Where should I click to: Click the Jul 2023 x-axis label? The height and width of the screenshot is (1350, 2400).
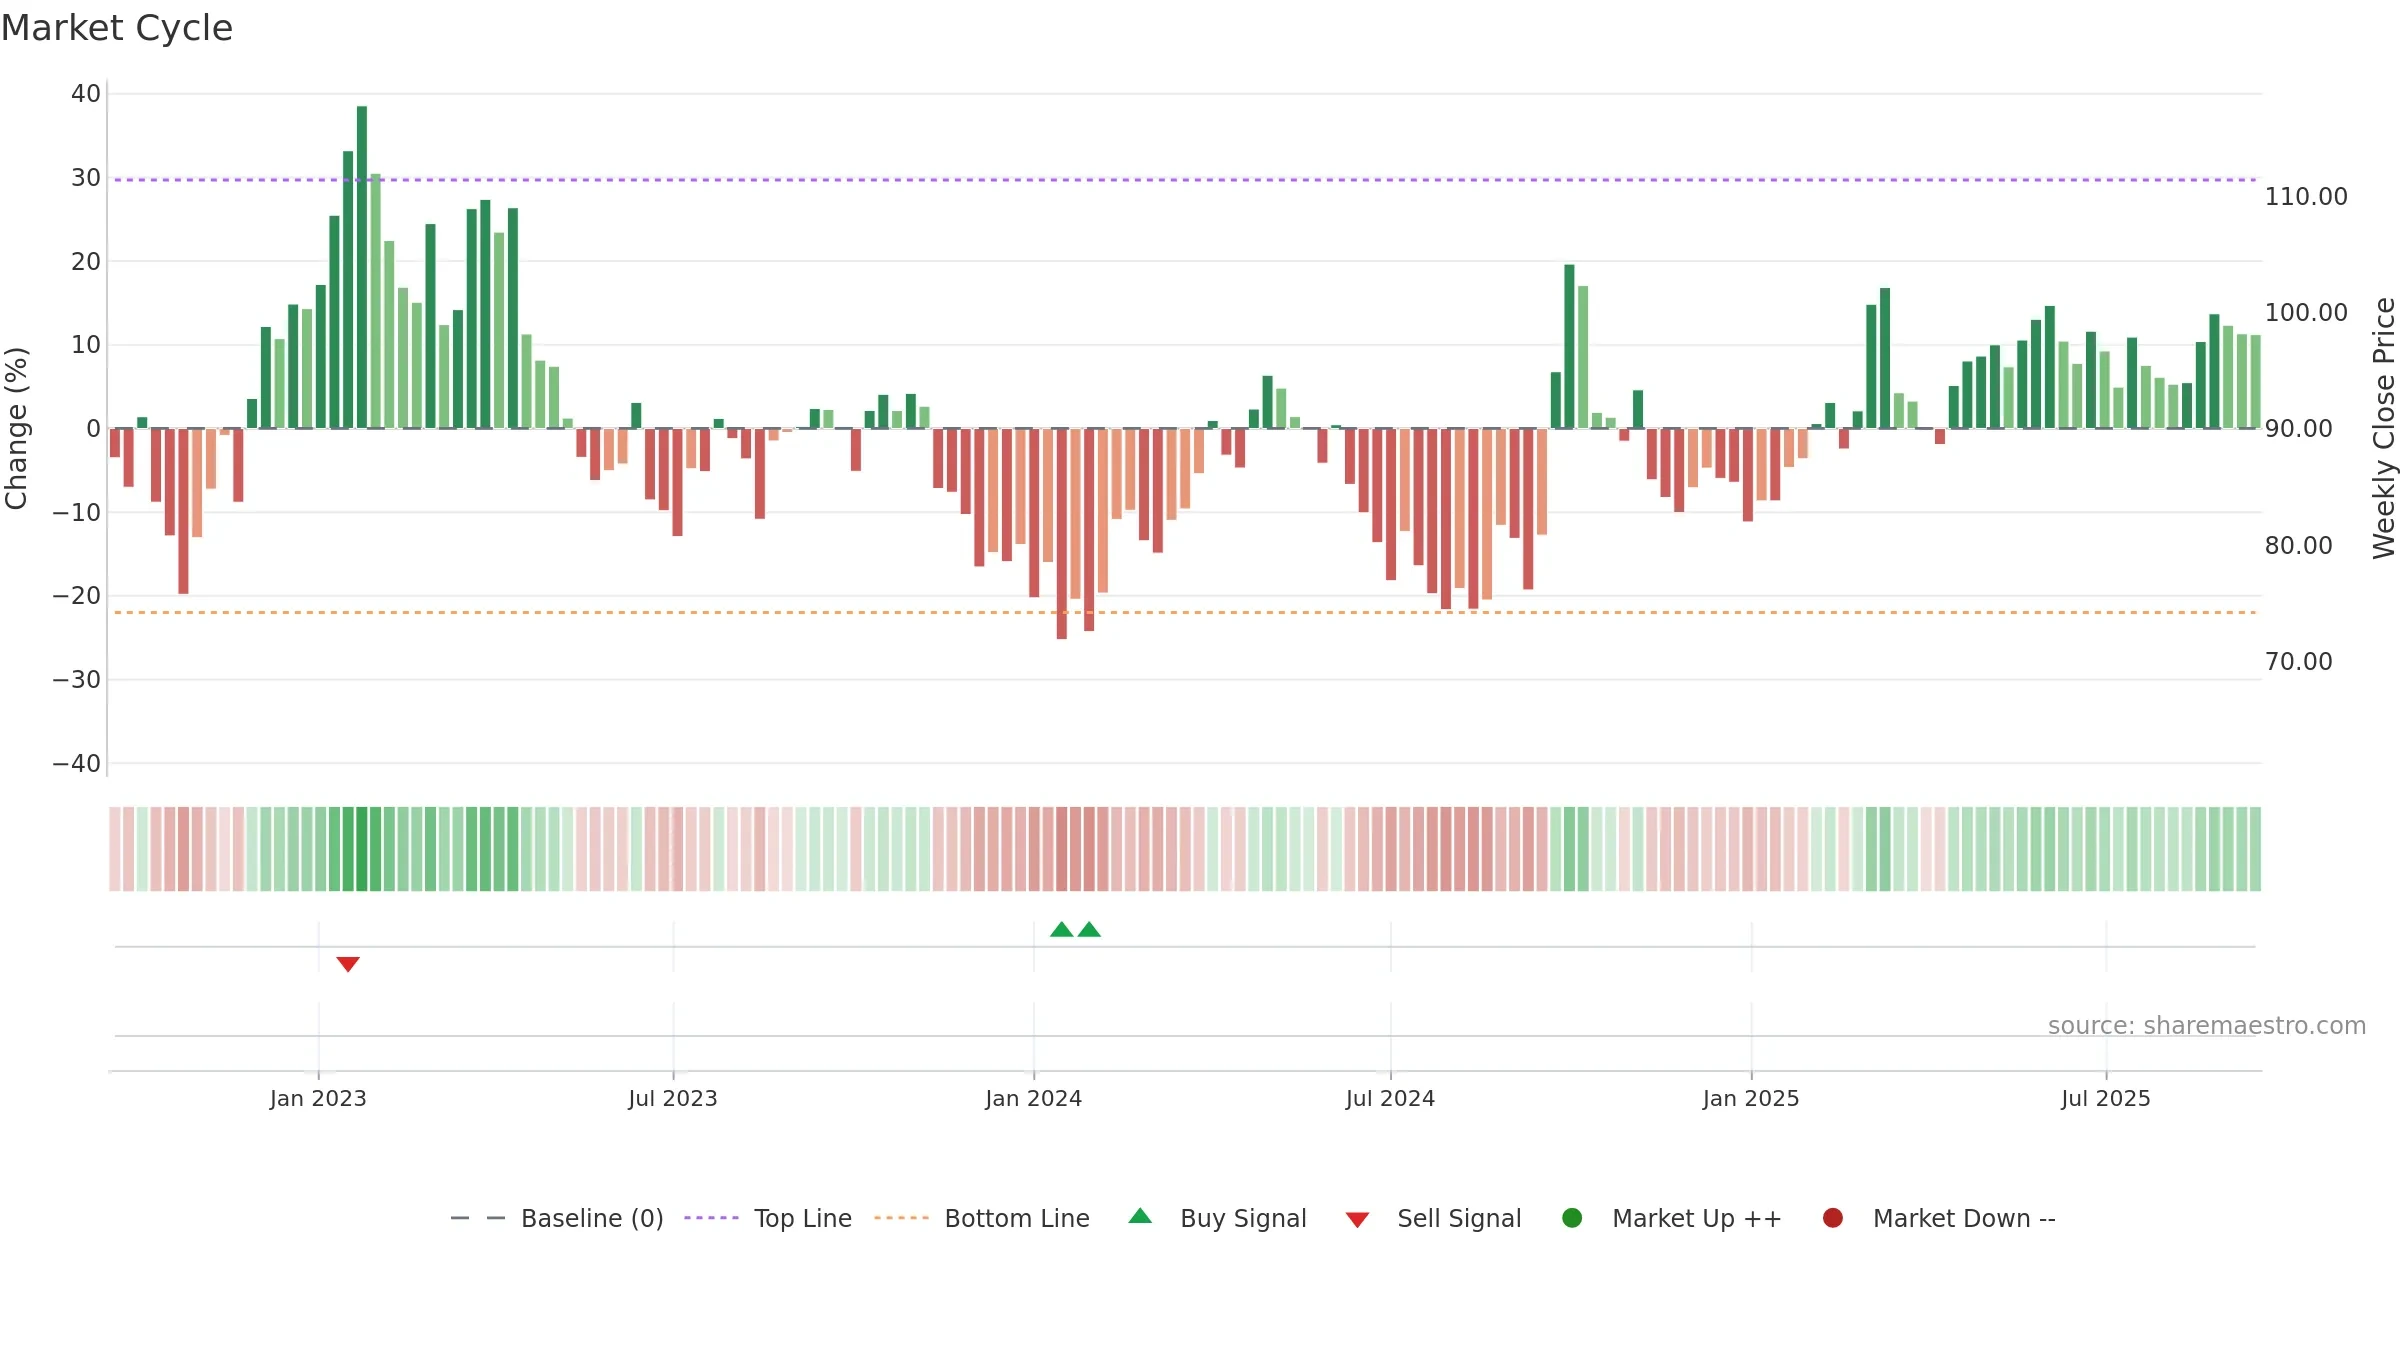(x=673, y=1099)
